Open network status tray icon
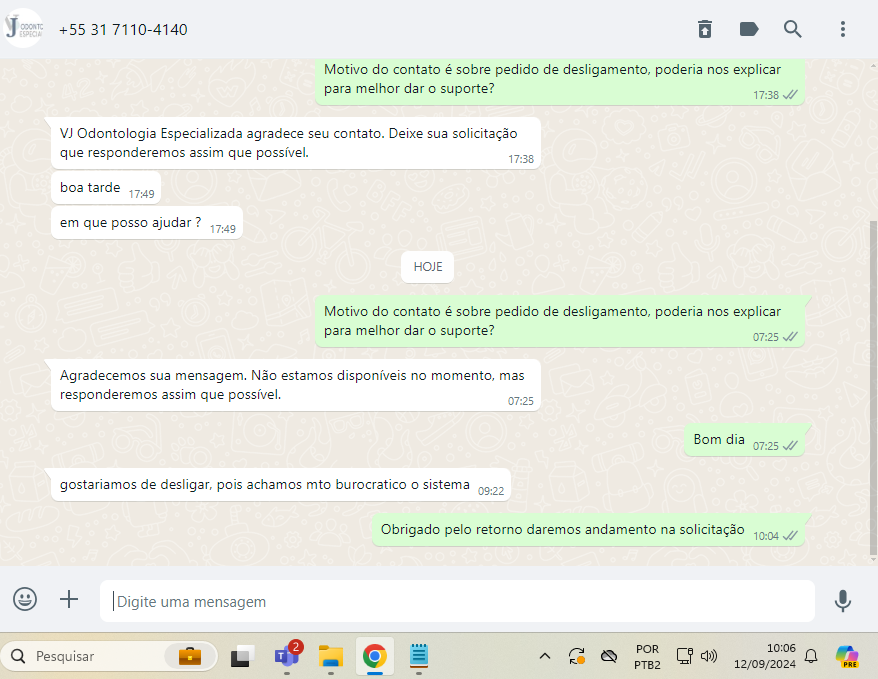Screen dimensions: 878x679 684,655
